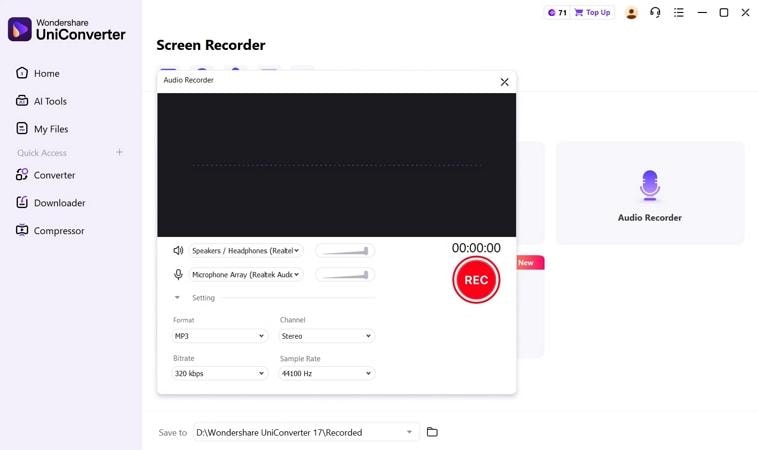Click the purple microphone Audio Recorder icon
758x450 pixels.
pos(650,186)
